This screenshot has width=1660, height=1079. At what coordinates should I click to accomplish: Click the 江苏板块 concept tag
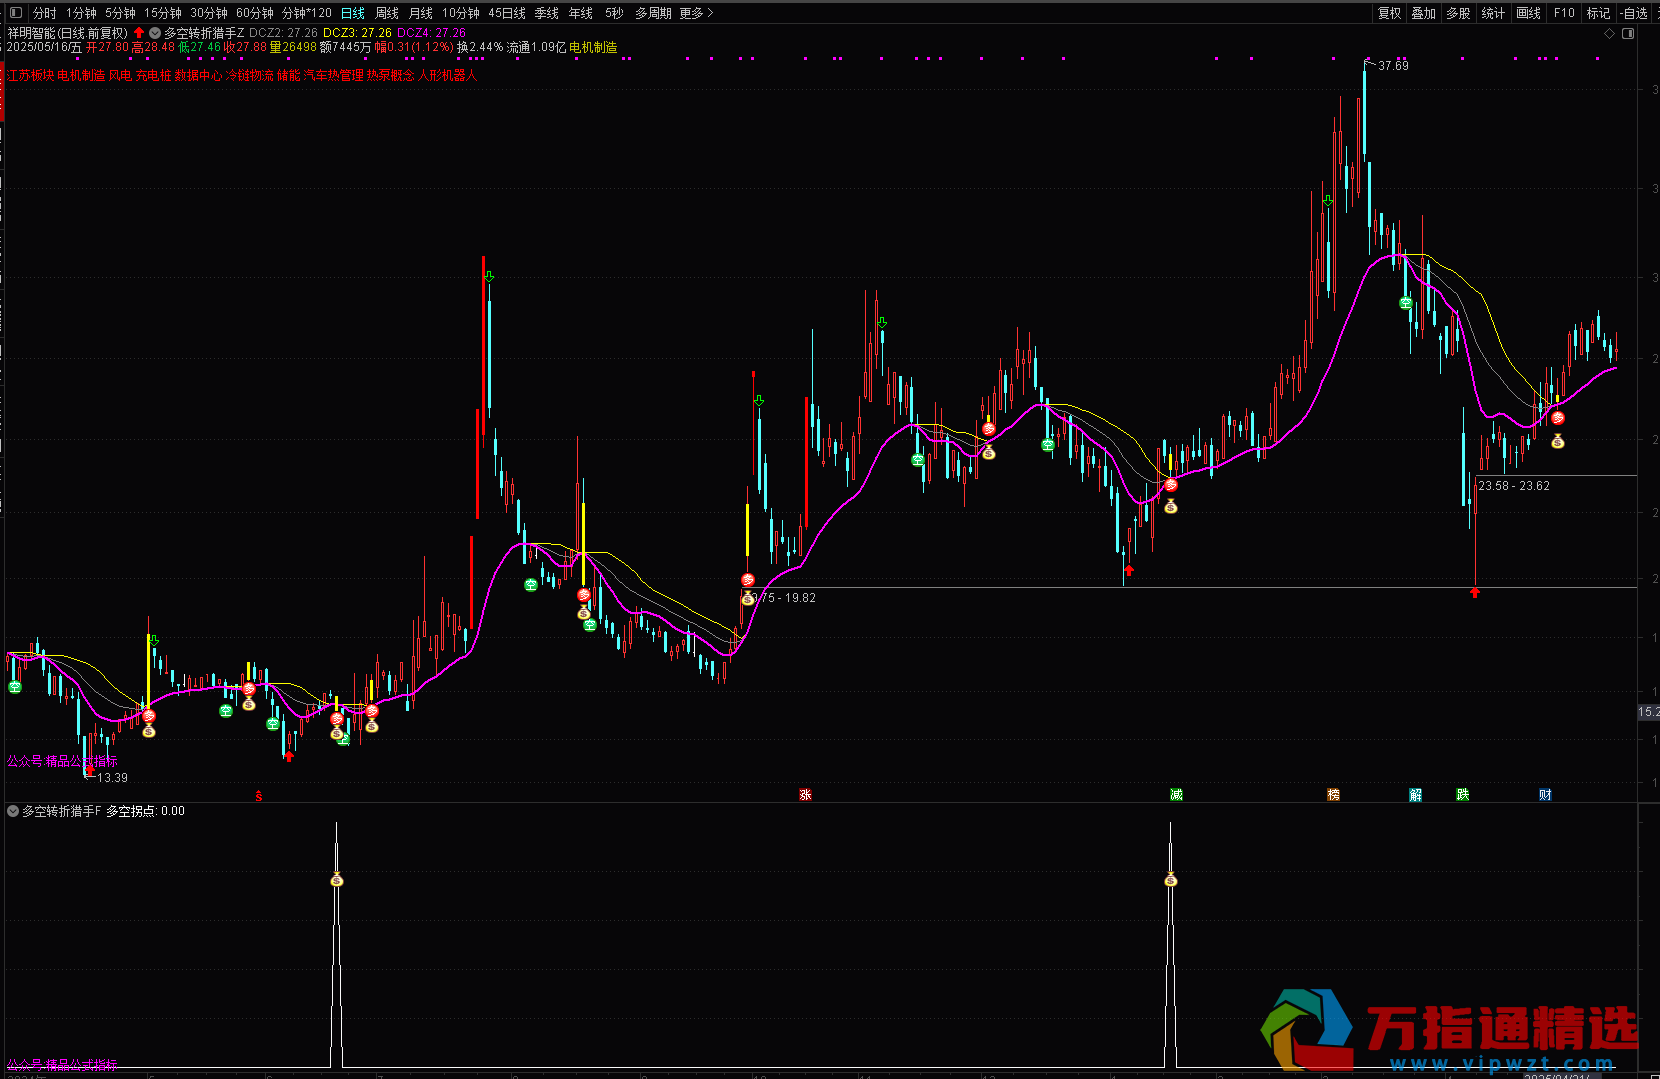pos(30,75)
